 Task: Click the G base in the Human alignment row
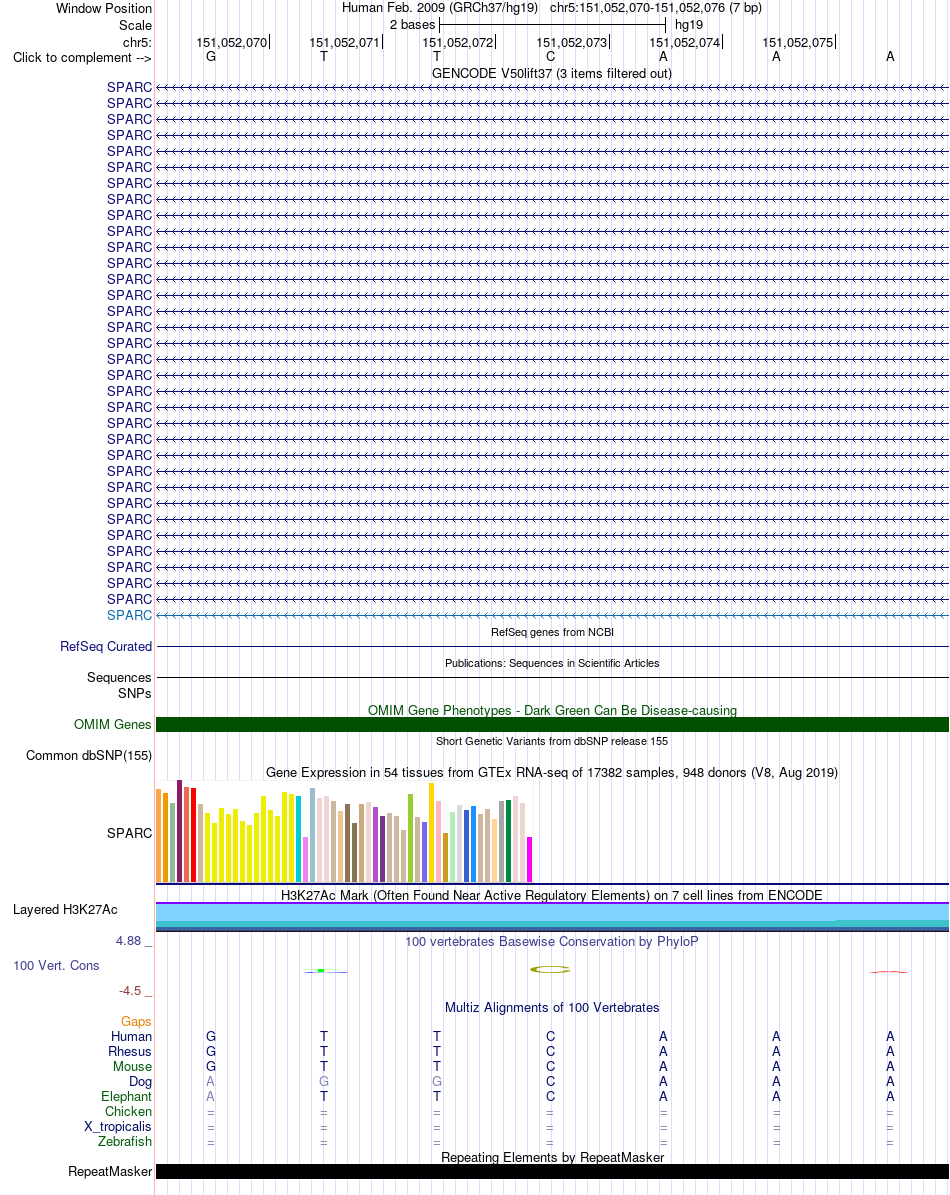pos(211,1036)
